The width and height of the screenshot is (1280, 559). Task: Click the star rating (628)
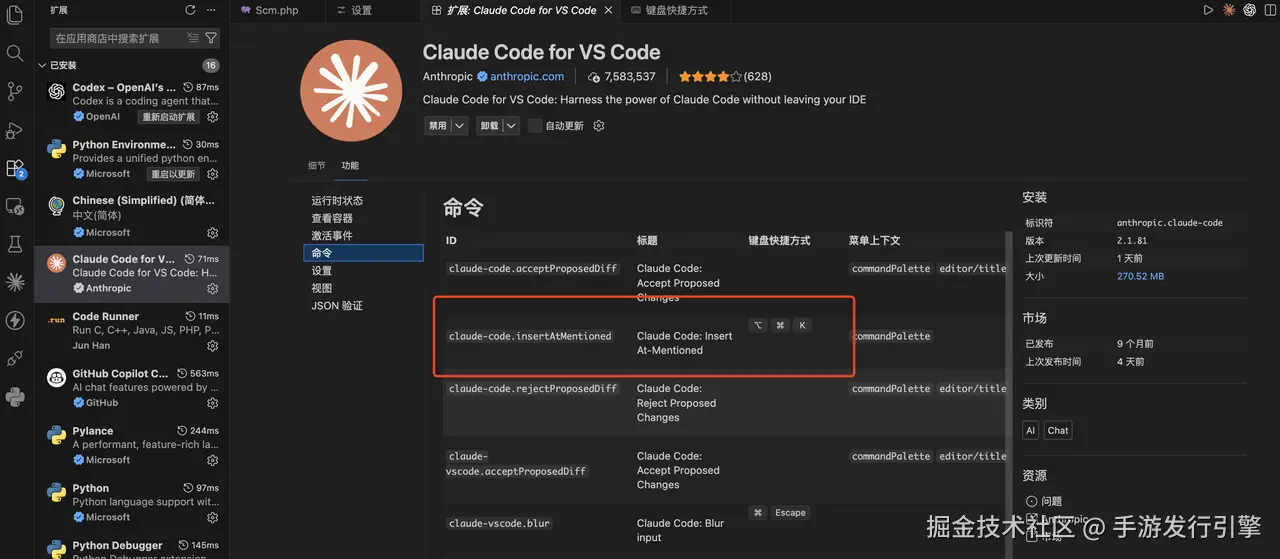(725, 76)
